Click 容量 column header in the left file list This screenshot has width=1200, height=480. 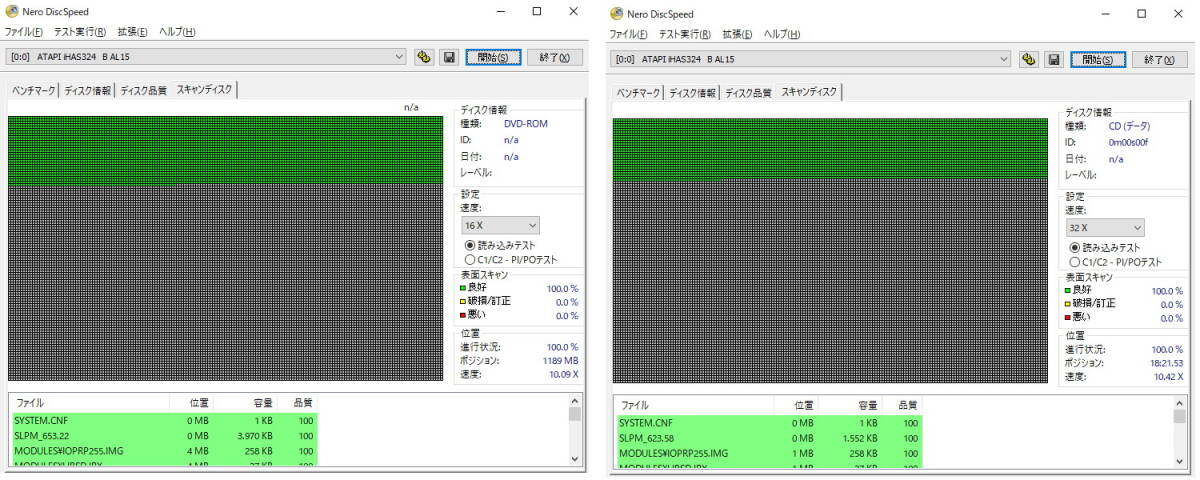pyautogui.click(x=246, y=402)
